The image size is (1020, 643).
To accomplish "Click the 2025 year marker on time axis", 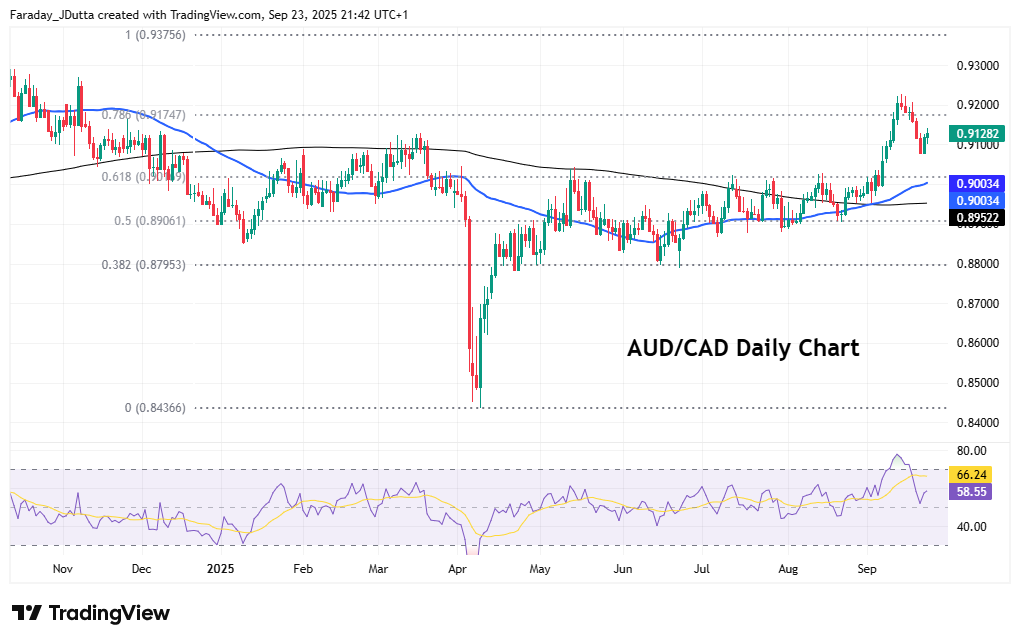I will pyautogui.click(x=221, y=569).
